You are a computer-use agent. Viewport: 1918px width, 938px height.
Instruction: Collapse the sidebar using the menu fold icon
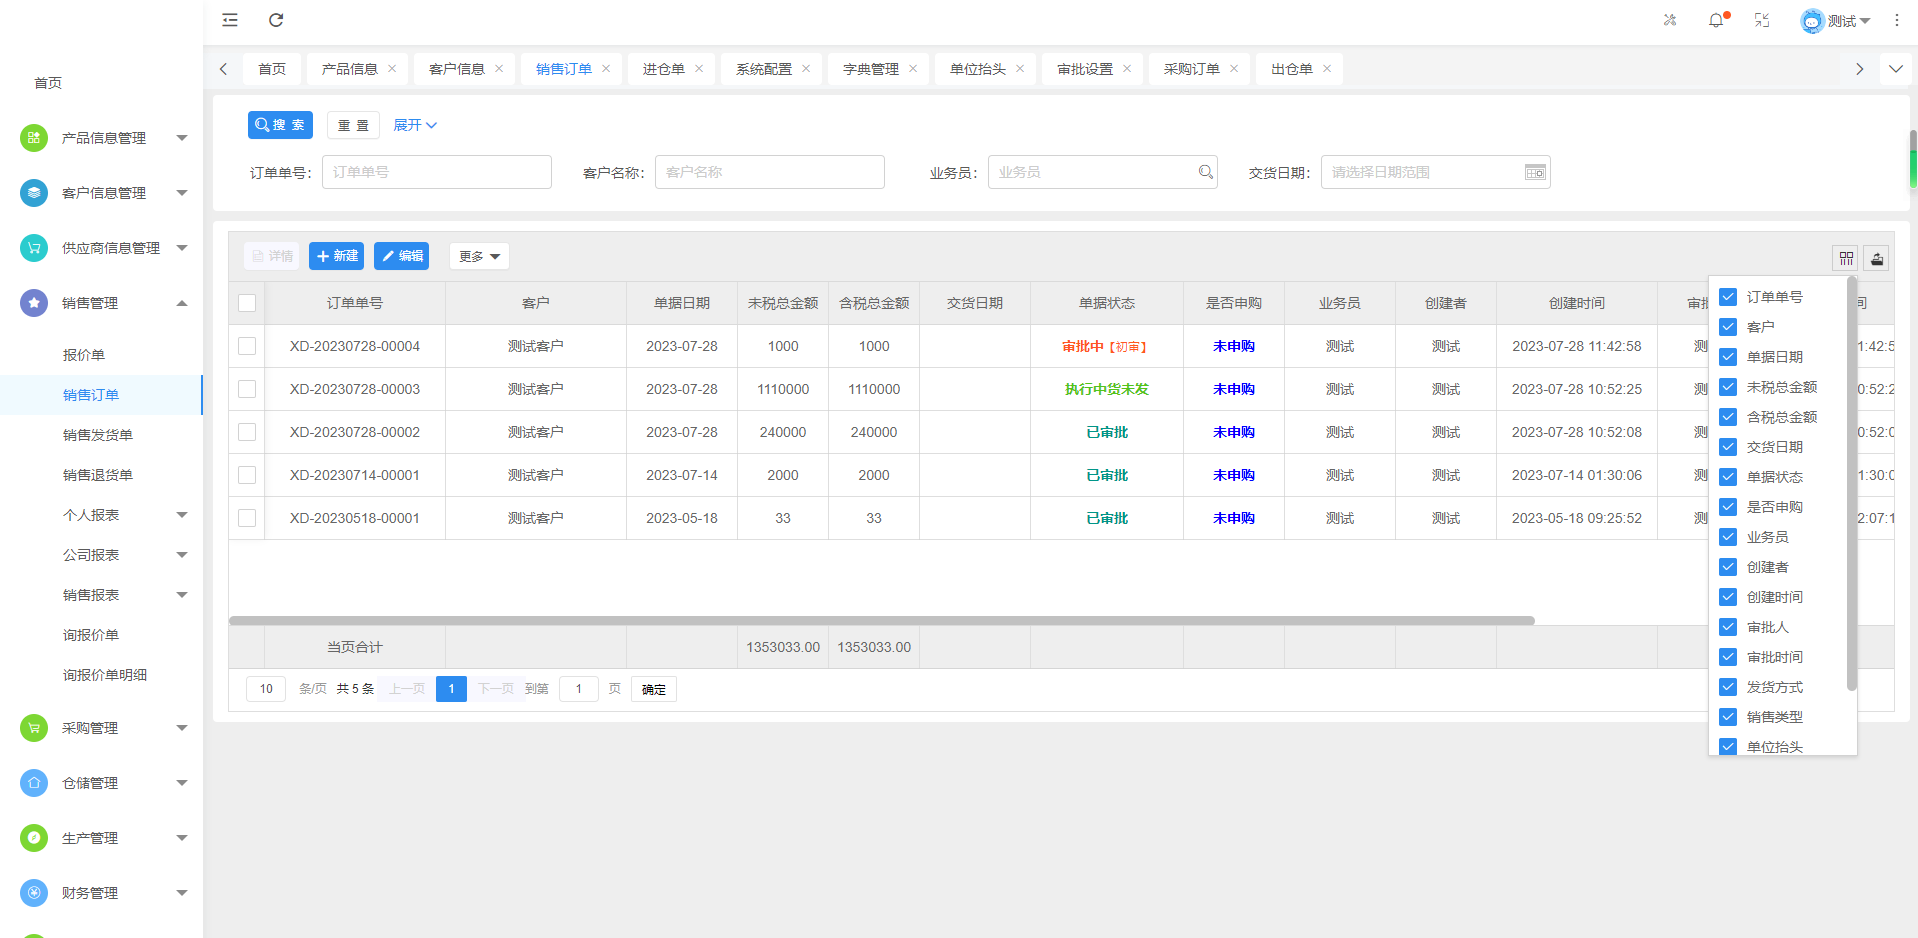(230, 20)
